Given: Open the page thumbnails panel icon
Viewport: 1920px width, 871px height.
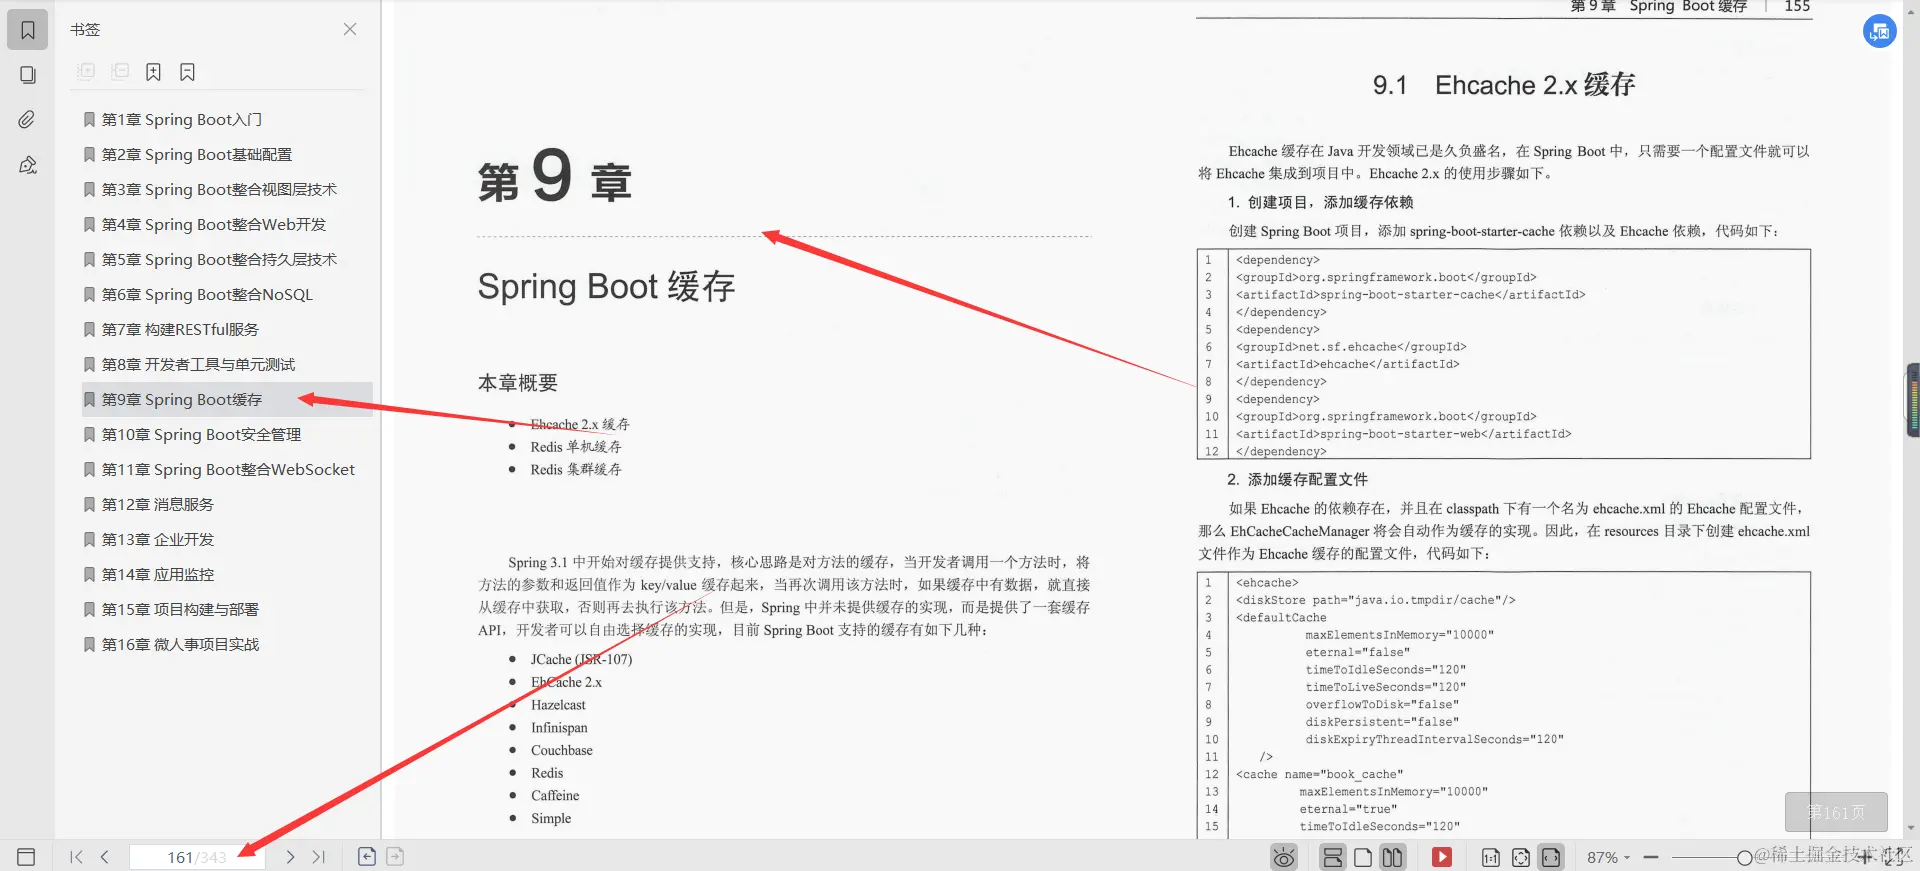Looking at the screenshot, I should point(28,75).
